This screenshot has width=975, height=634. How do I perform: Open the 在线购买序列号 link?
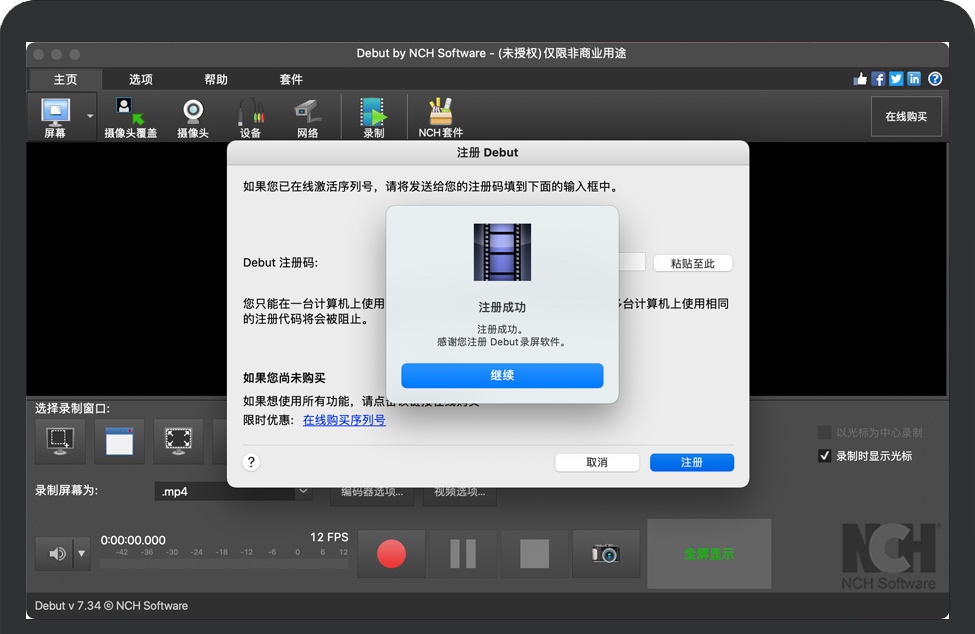pyautogui.click(x=344, y=420)
